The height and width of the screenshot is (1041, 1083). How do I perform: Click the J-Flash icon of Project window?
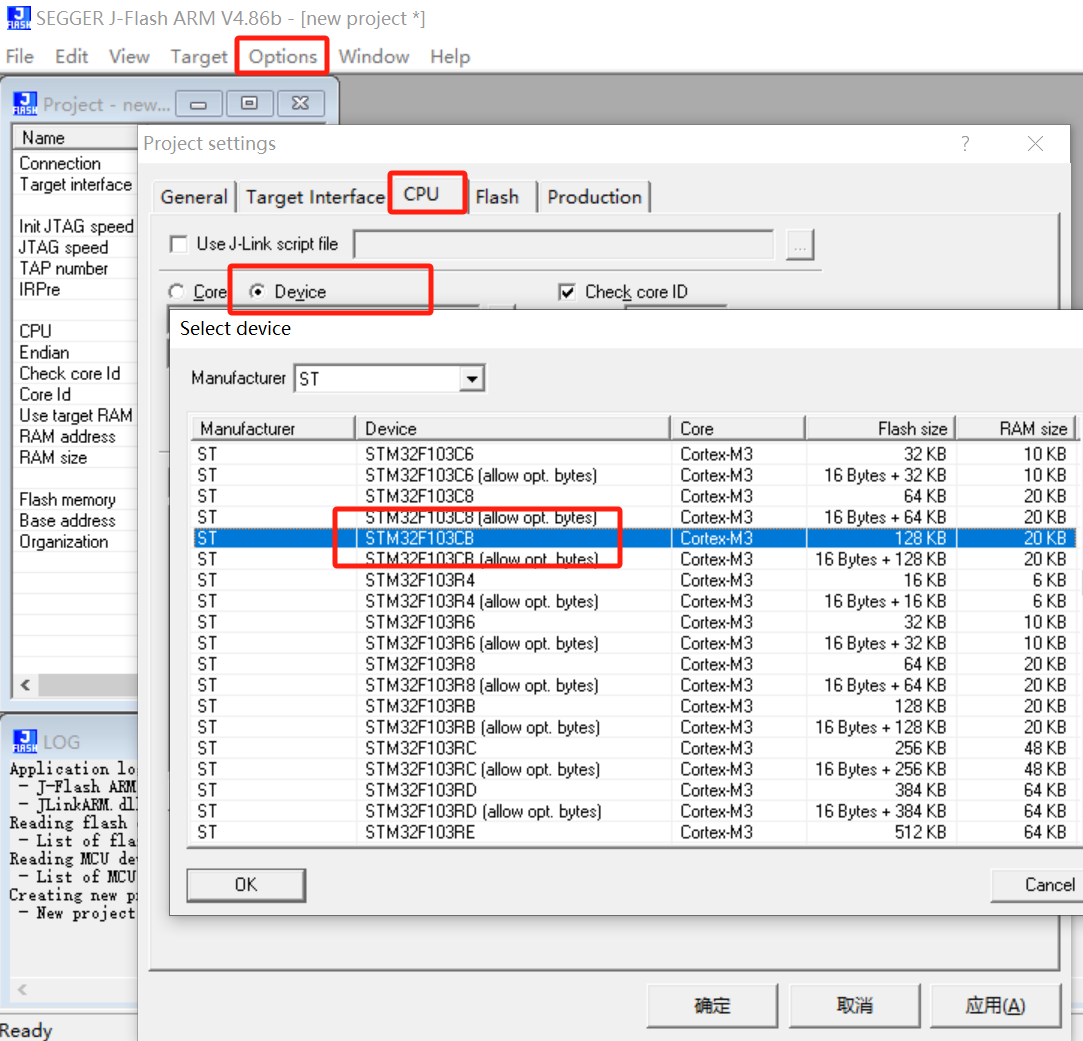pyautogui.click(x=25, y=104)
